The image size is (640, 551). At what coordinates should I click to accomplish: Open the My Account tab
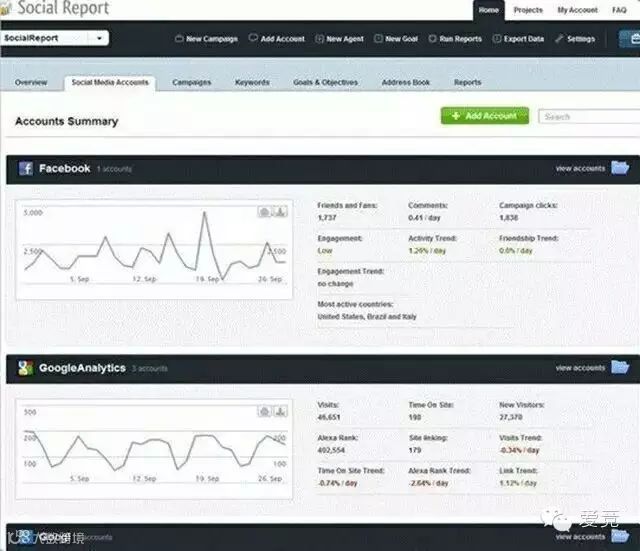578,10
